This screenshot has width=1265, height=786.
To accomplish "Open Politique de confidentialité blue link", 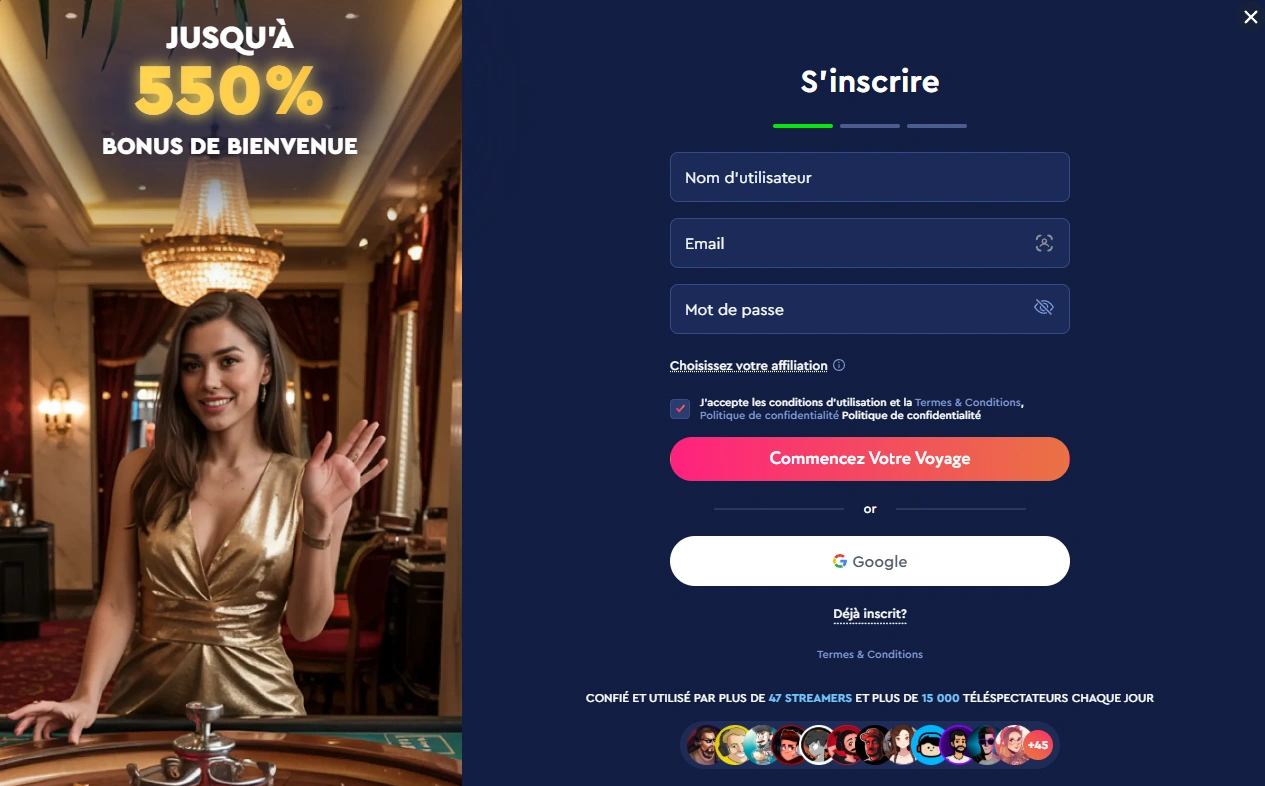I will (769, 415).
